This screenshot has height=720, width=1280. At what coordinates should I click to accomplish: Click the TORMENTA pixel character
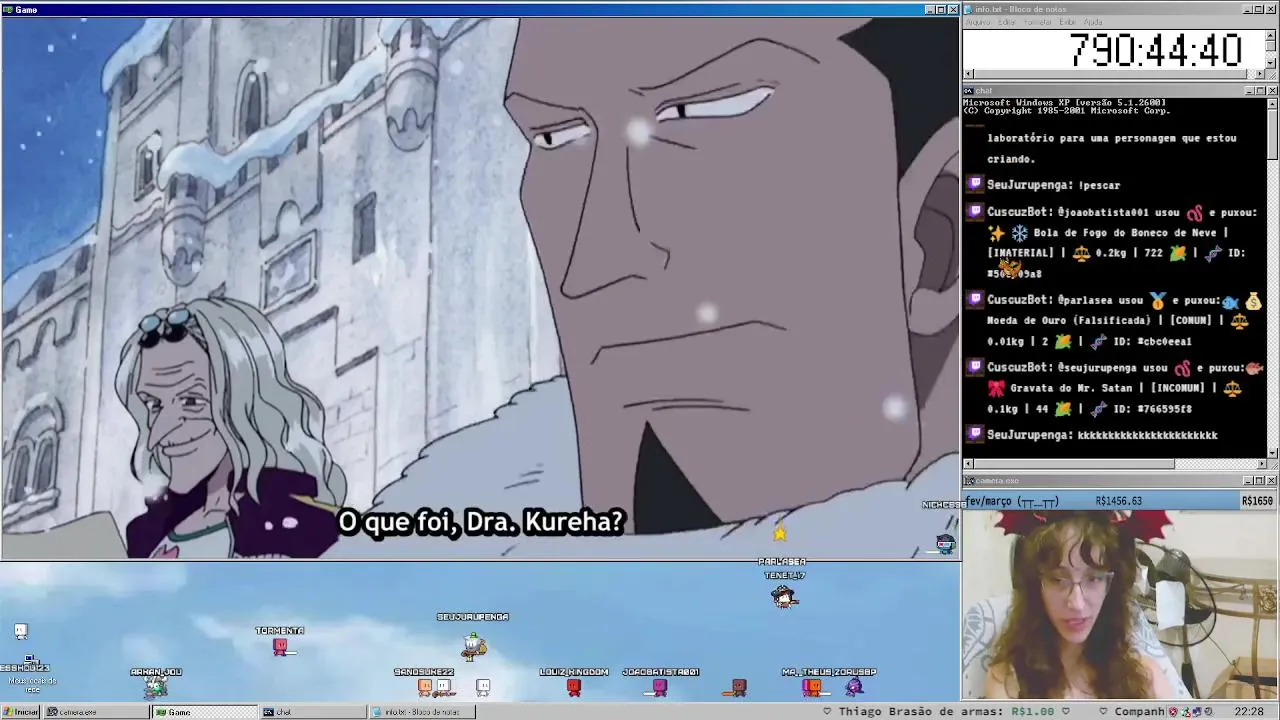pos(281,647)
